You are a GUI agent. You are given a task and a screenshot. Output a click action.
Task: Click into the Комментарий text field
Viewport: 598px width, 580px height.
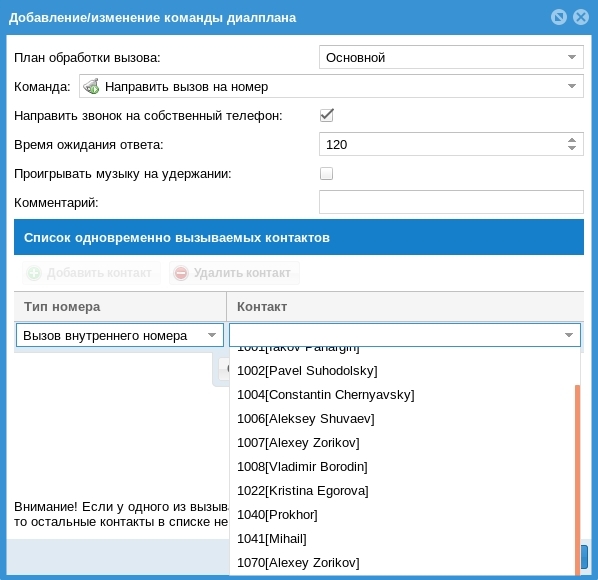[451, 202]
